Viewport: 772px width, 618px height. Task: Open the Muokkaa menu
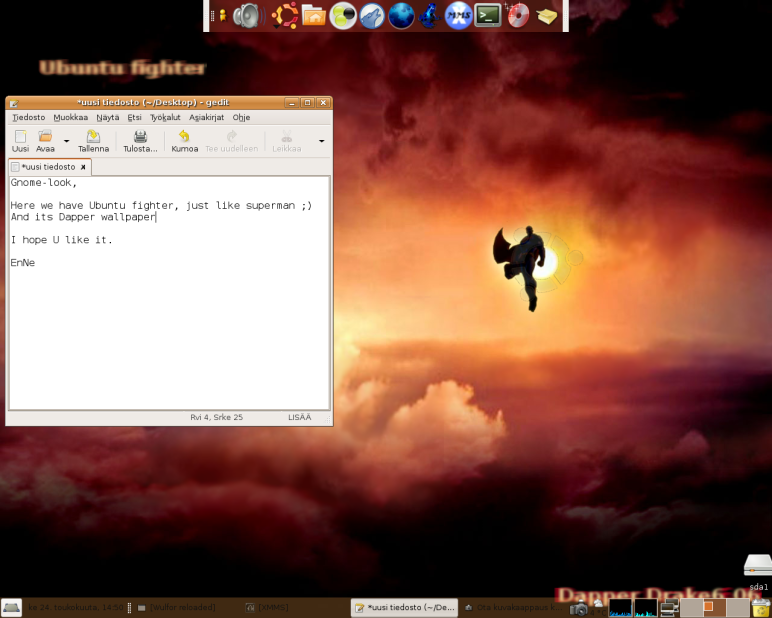coord(70,117)
